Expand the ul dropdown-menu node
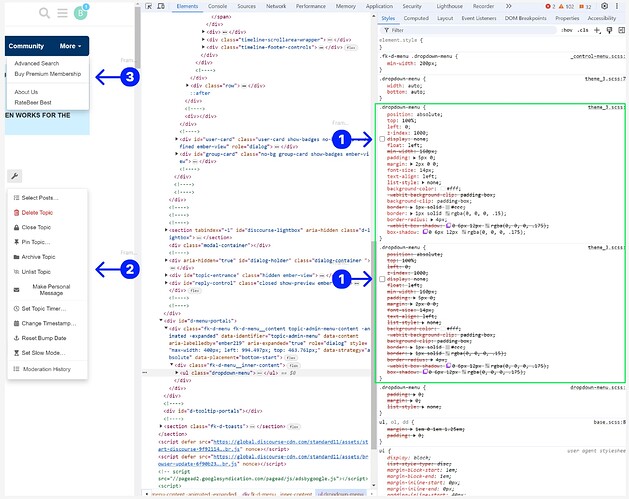The width and height of the screenshot is (629, 499). click(x=177, y=373)
